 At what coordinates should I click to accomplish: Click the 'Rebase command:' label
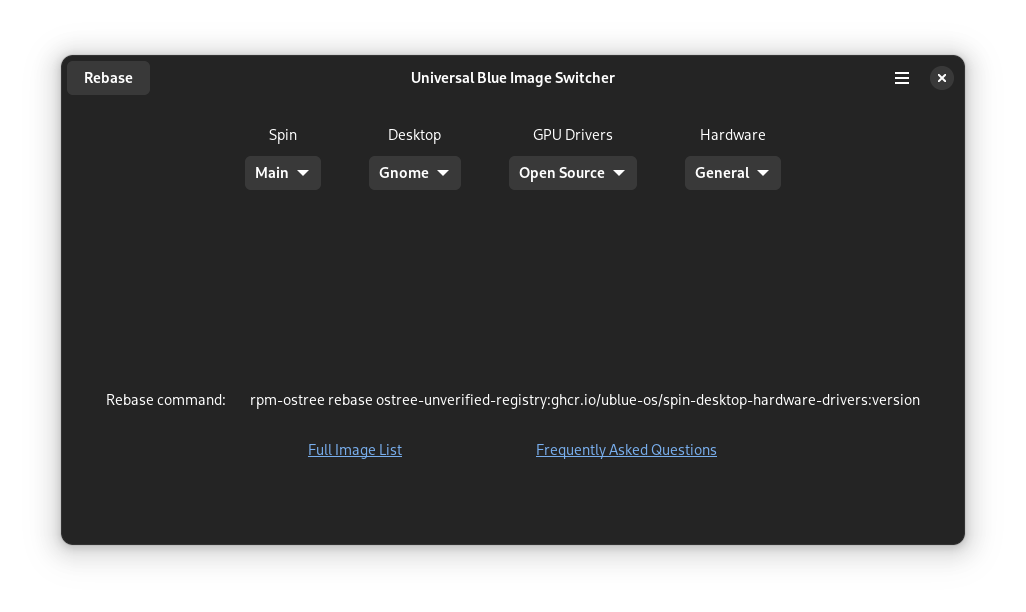(x=166, y=400)
